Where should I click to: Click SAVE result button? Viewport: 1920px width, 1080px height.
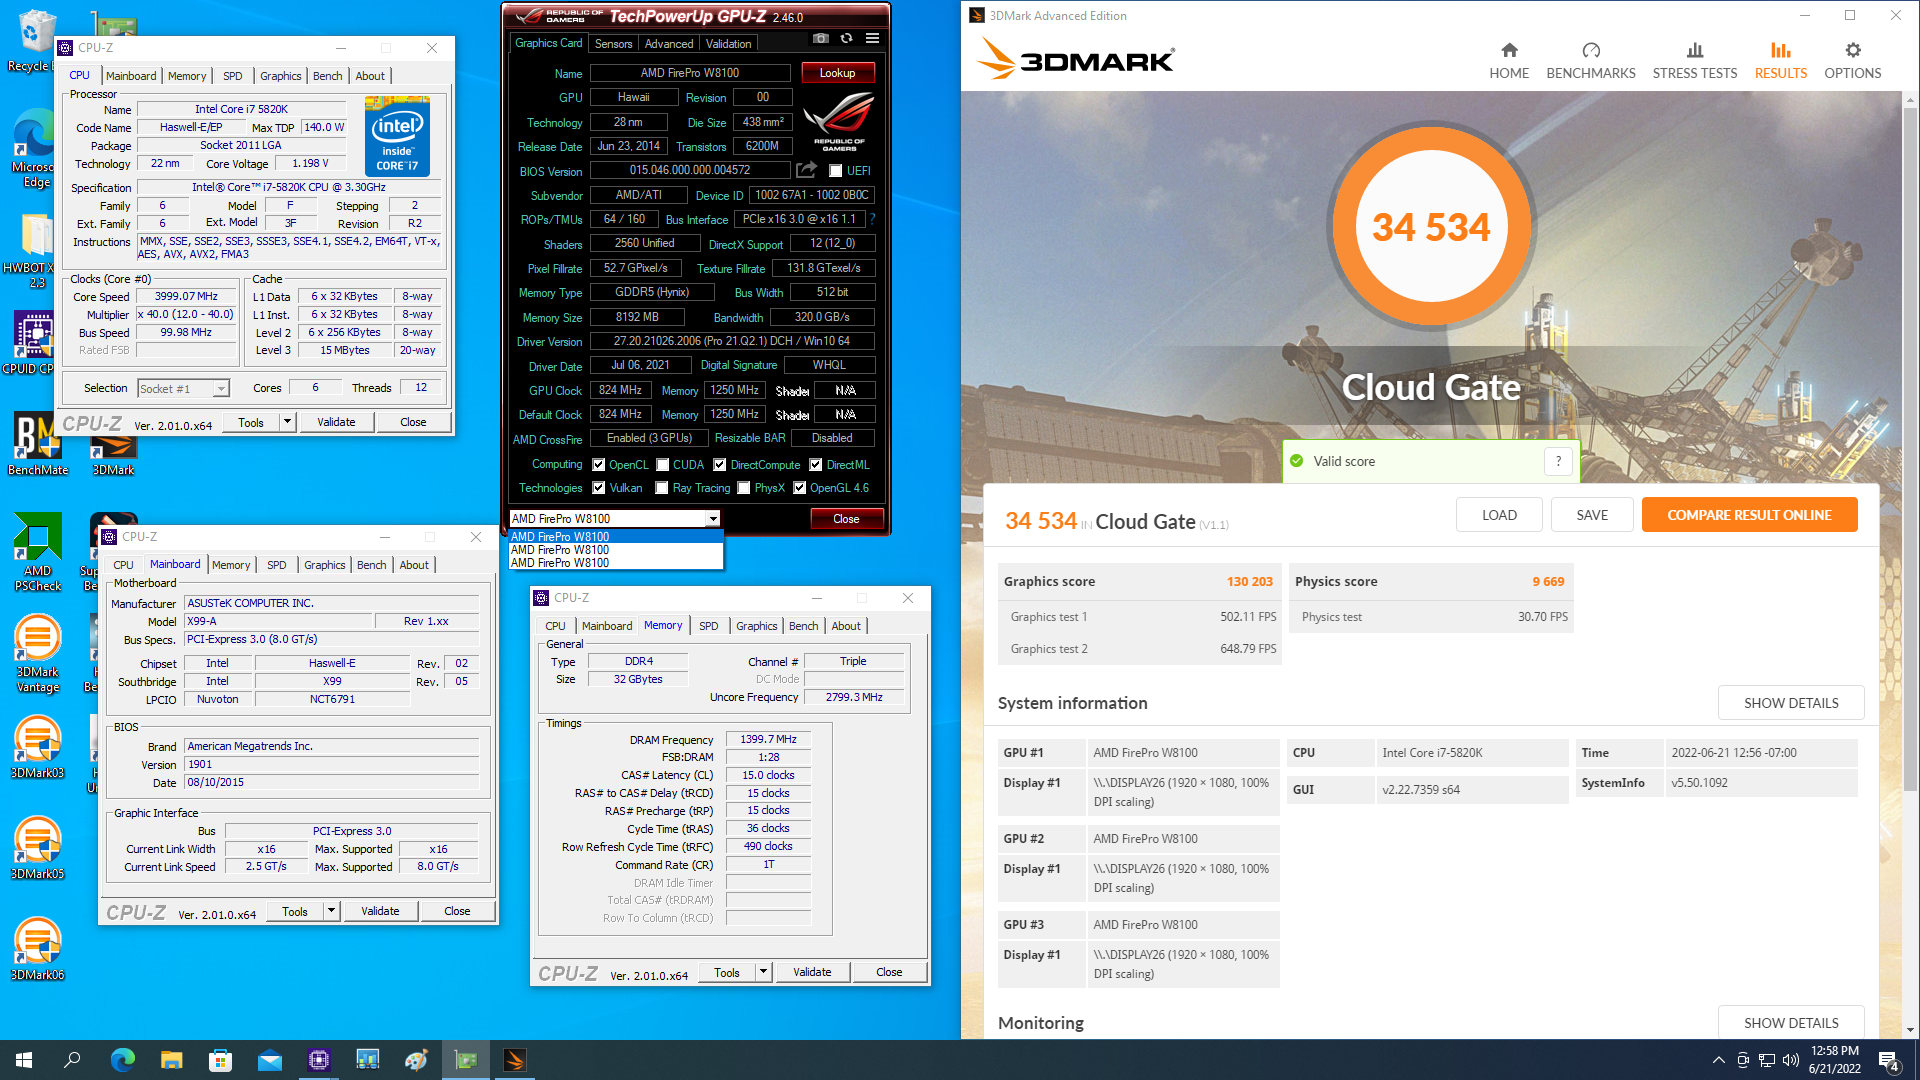click(x=1592, y=515)
